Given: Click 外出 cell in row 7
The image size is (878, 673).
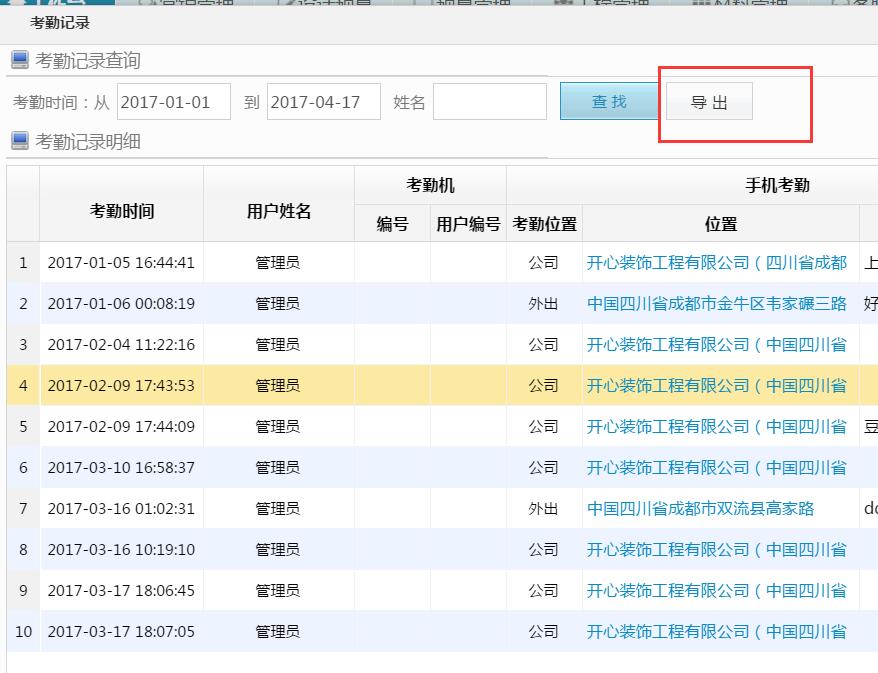Looking at the screenshot, I should (544, 509).
